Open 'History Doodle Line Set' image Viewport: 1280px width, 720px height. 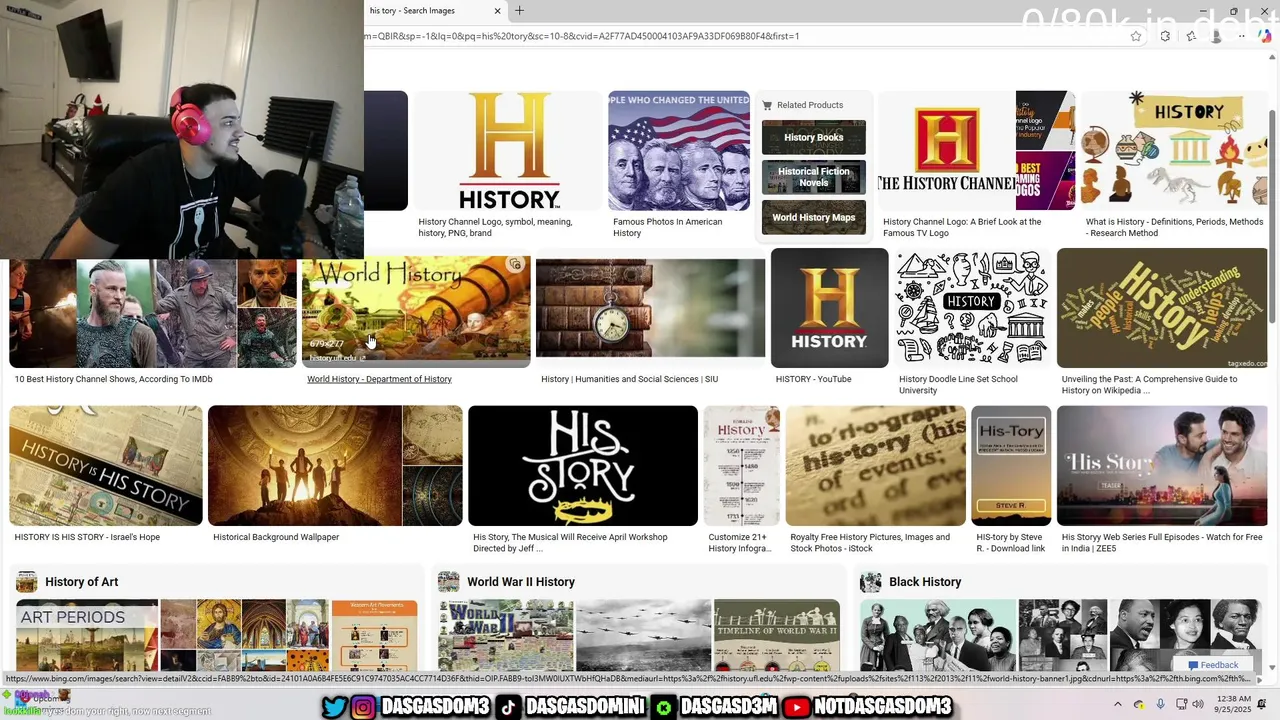[x=972, y=308]
